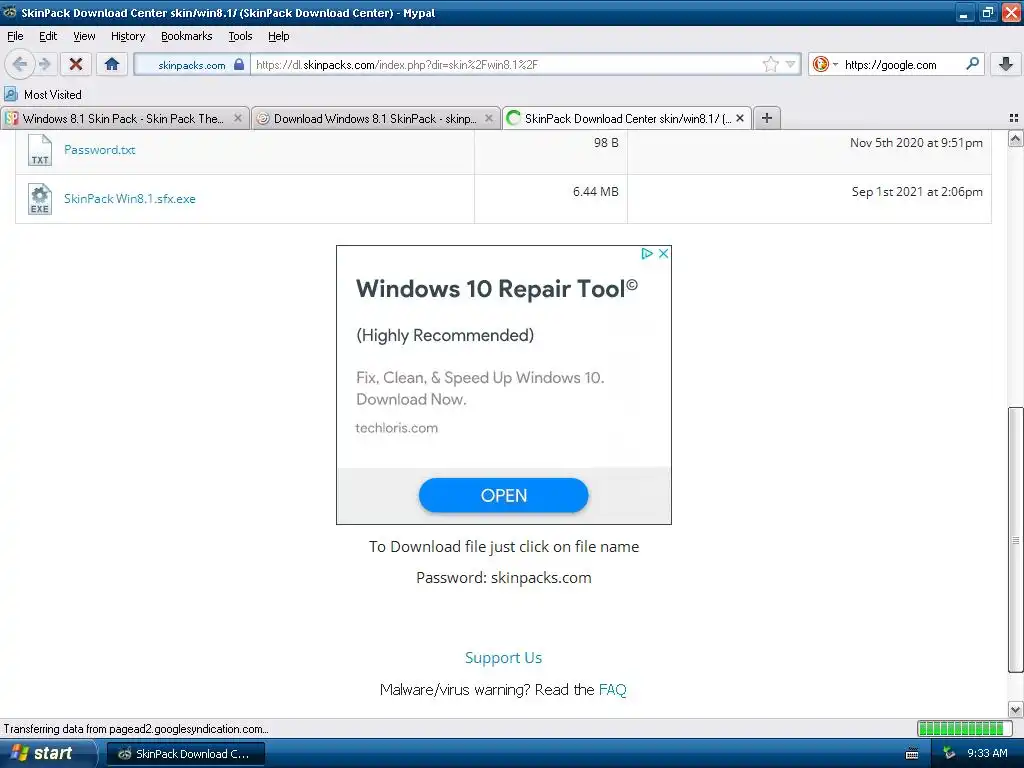Click the Password: skinpacks.com text
This screenshot has height=768, width=1024.
tap(504, 577)
